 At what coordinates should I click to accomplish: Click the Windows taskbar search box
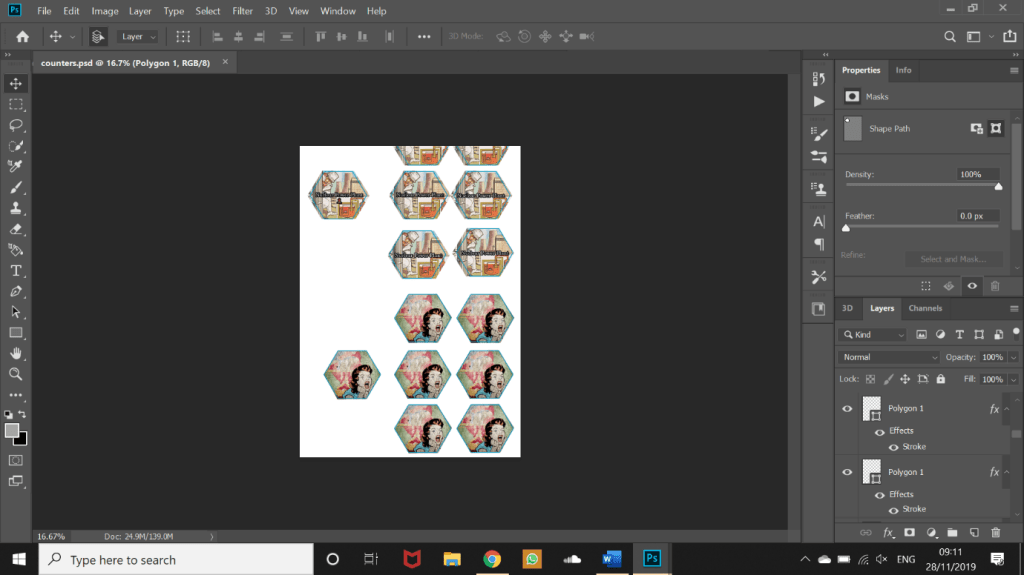pyautogui.click(x=175, y=560)
